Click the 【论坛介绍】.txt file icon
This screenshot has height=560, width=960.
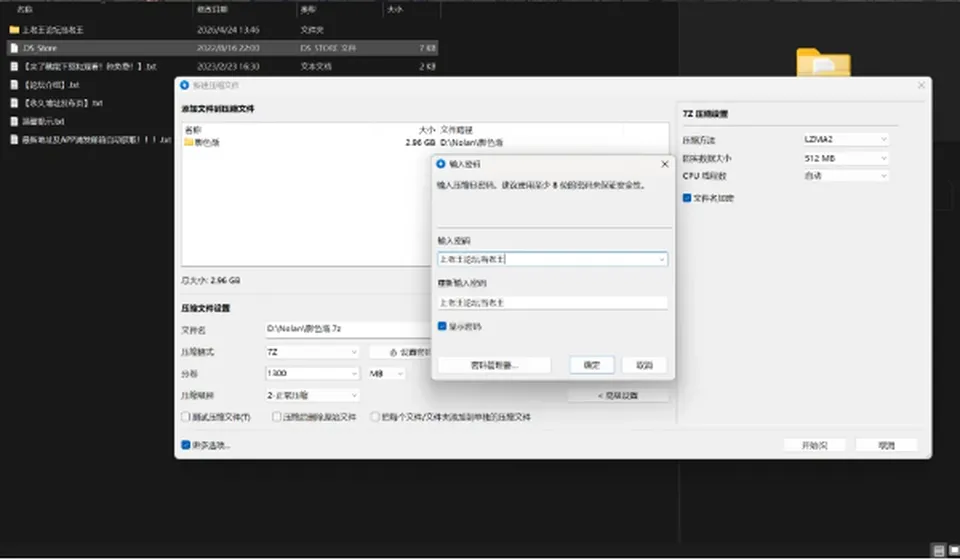(14, 84)
